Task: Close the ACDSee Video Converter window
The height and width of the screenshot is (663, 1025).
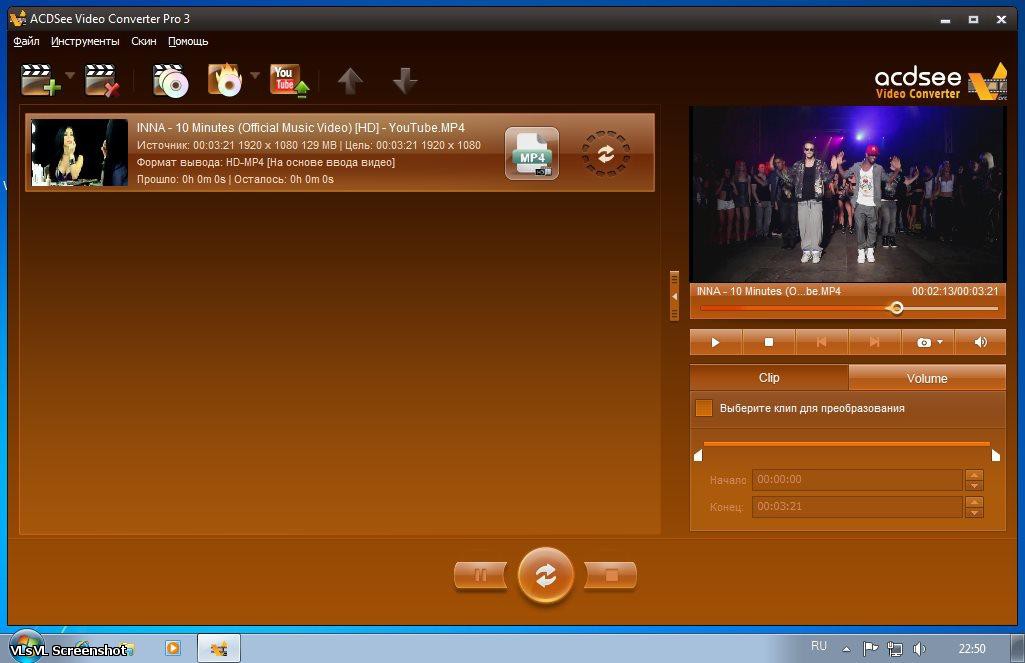Action: (1001, 20)
